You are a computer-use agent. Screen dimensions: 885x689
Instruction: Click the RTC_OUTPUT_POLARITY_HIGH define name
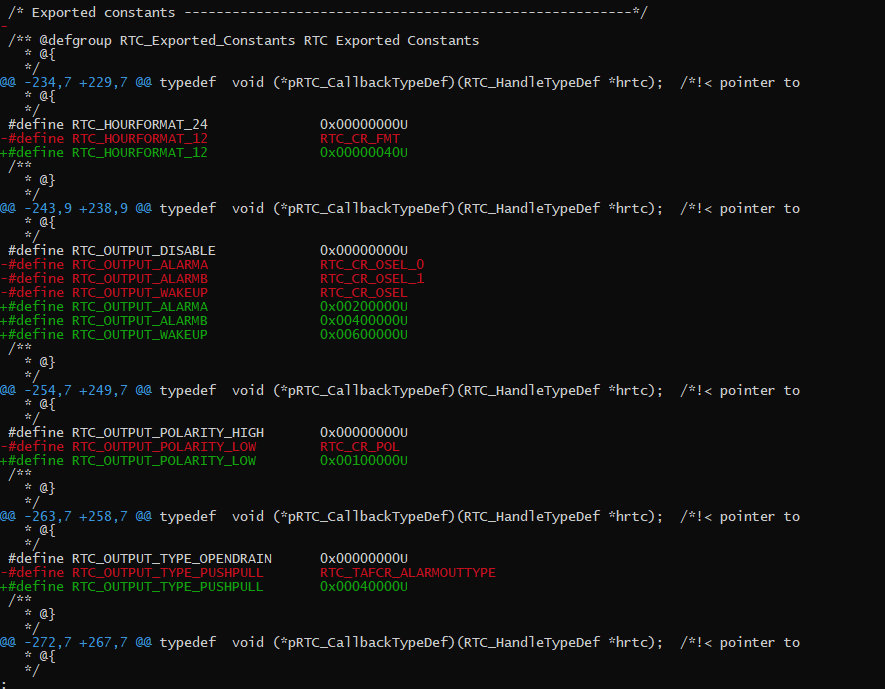coord(168,432)
